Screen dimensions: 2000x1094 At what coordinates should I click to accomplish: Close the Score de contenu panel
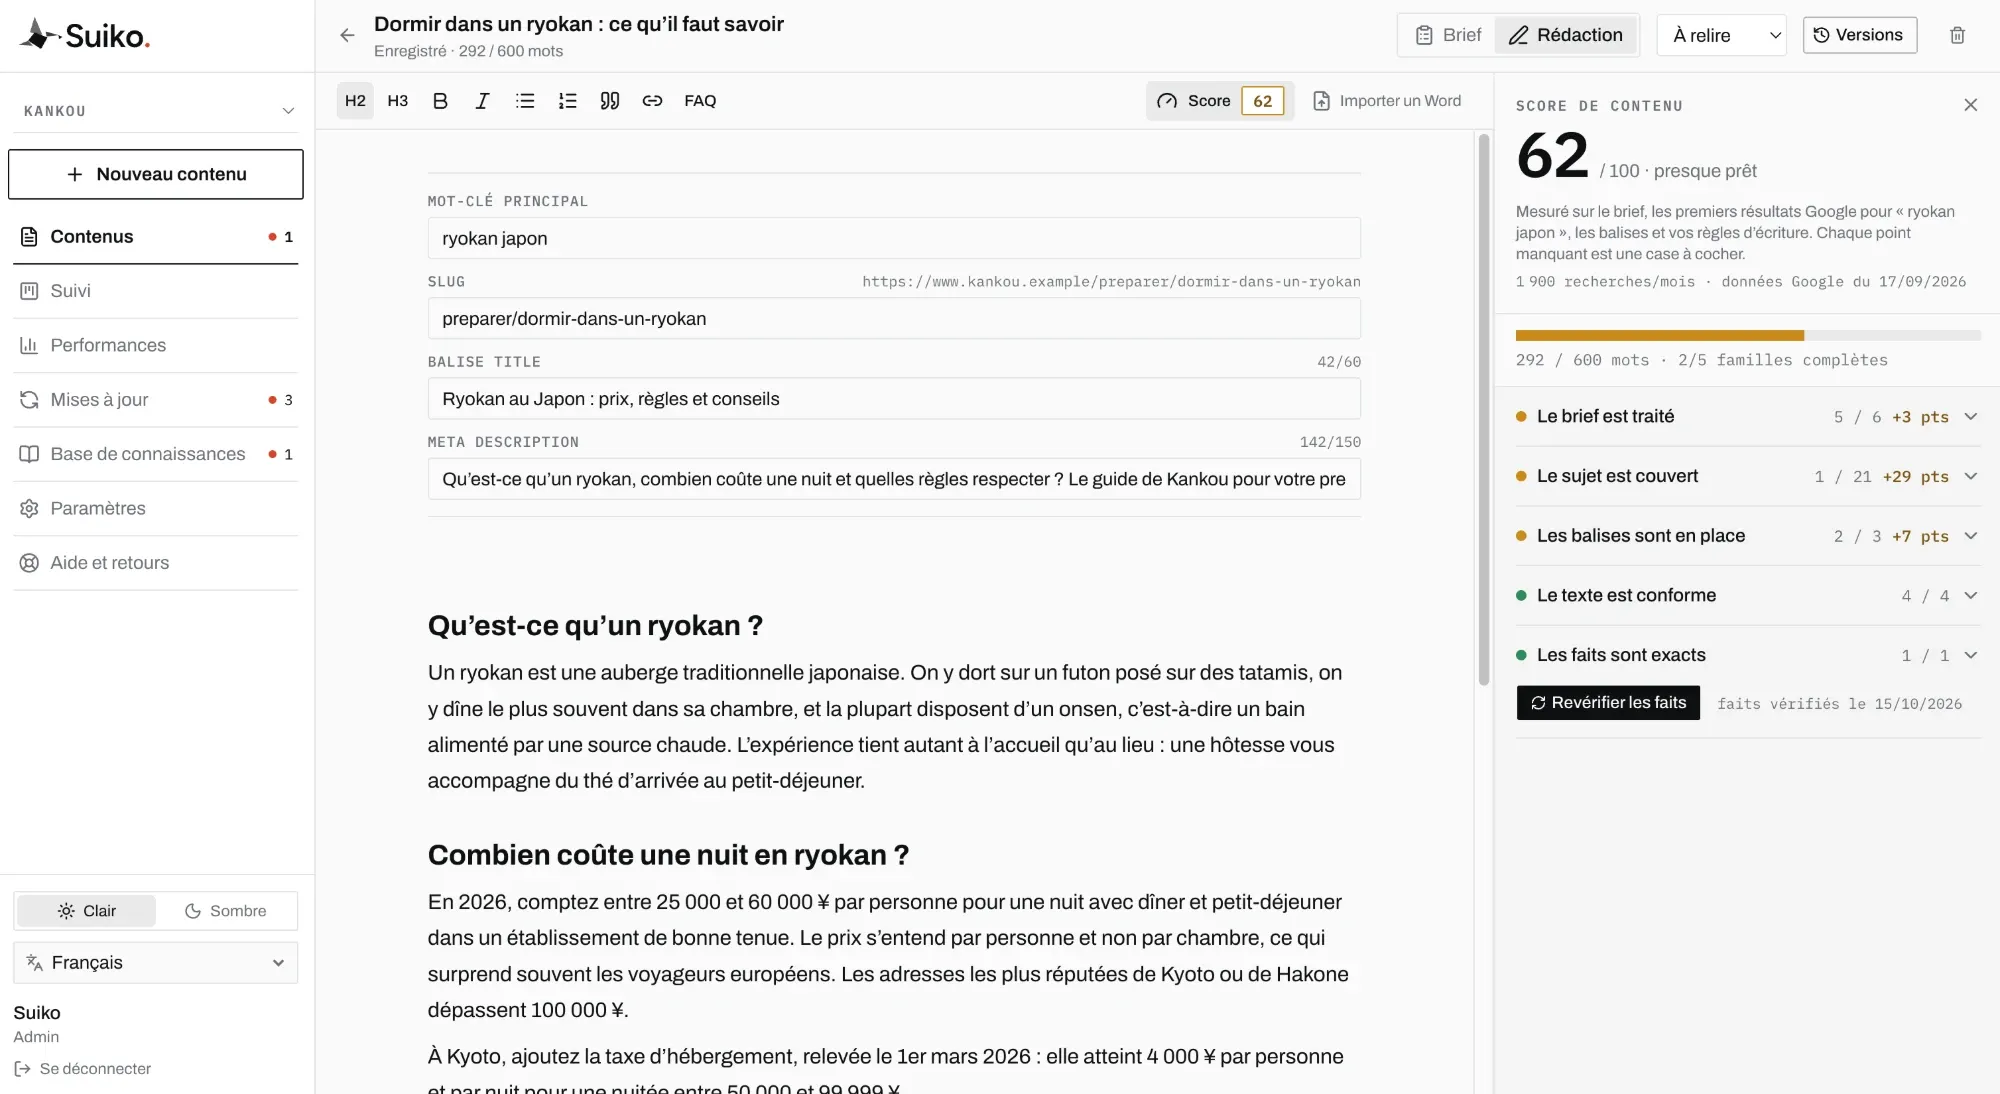(x=1970, y=105)
